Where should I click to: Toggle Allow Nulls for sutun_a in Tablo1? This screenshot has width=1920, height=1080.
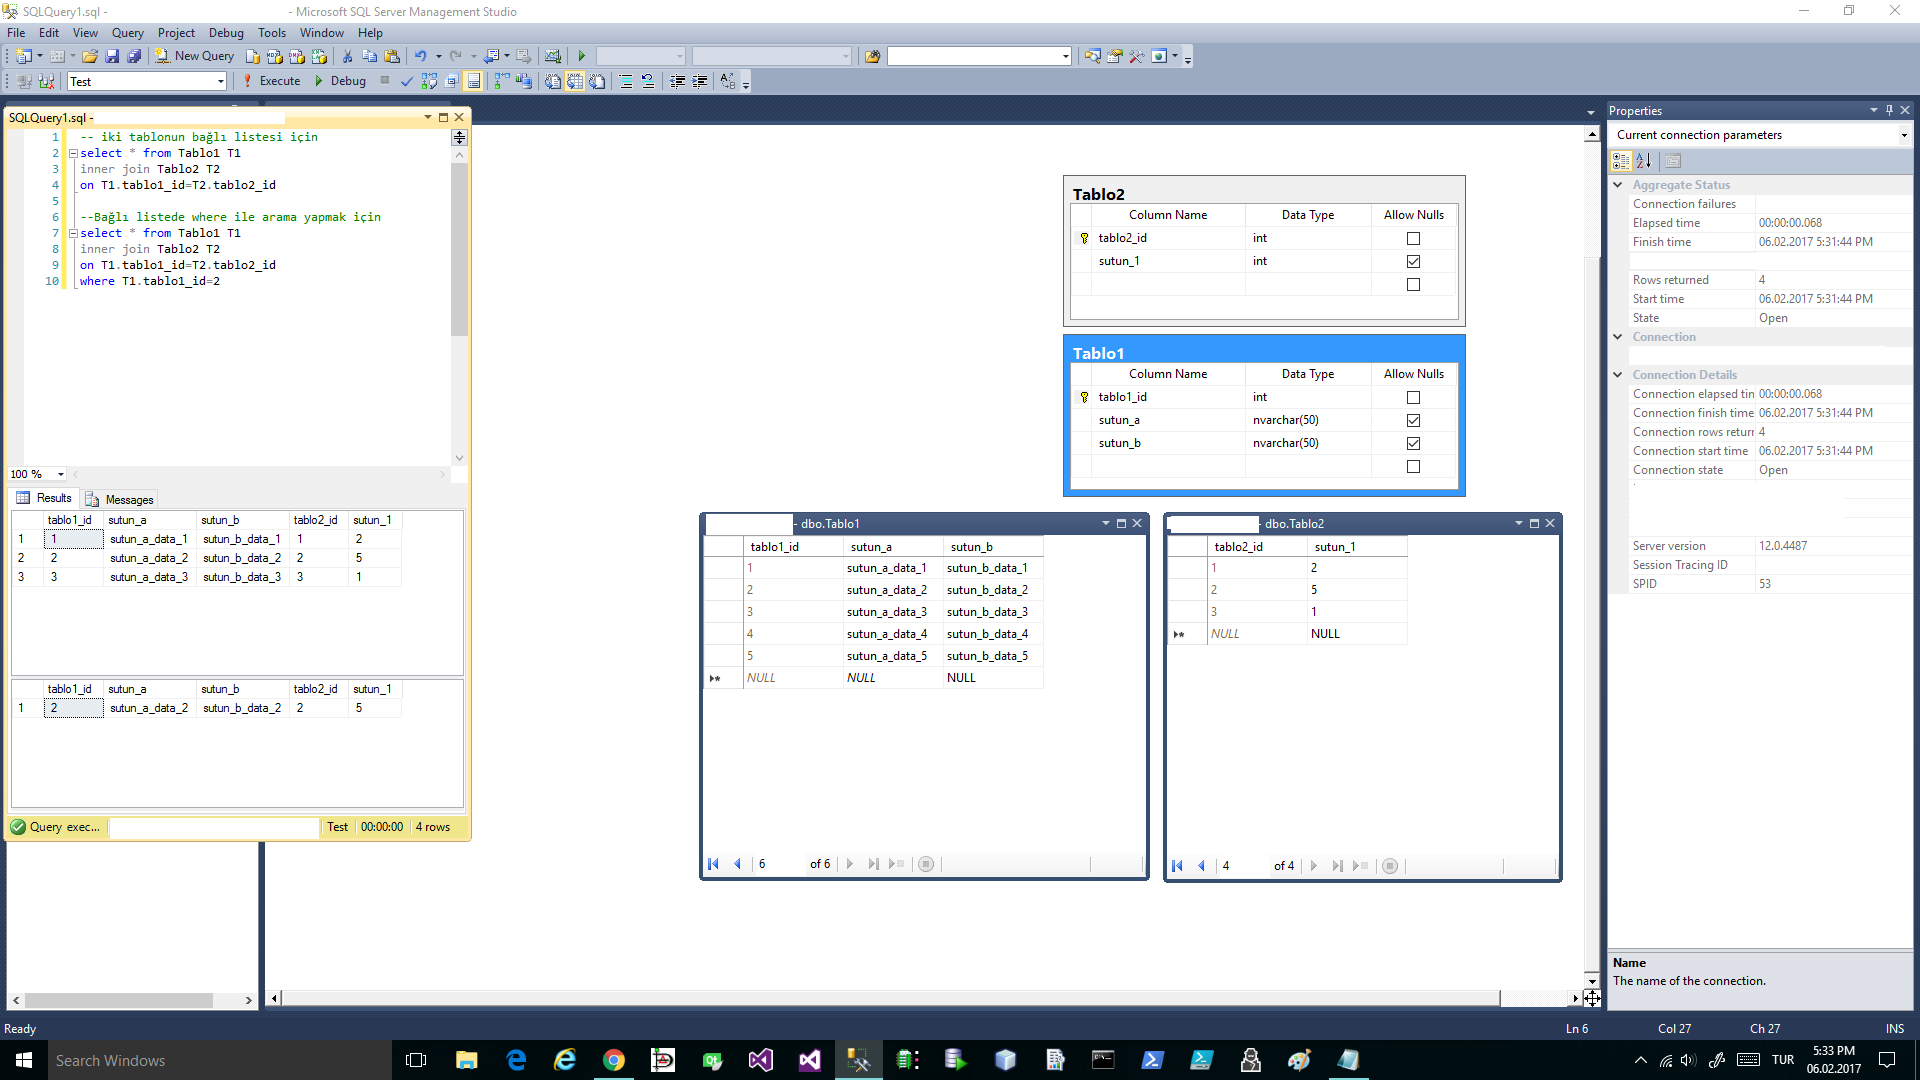point(1413,420)
